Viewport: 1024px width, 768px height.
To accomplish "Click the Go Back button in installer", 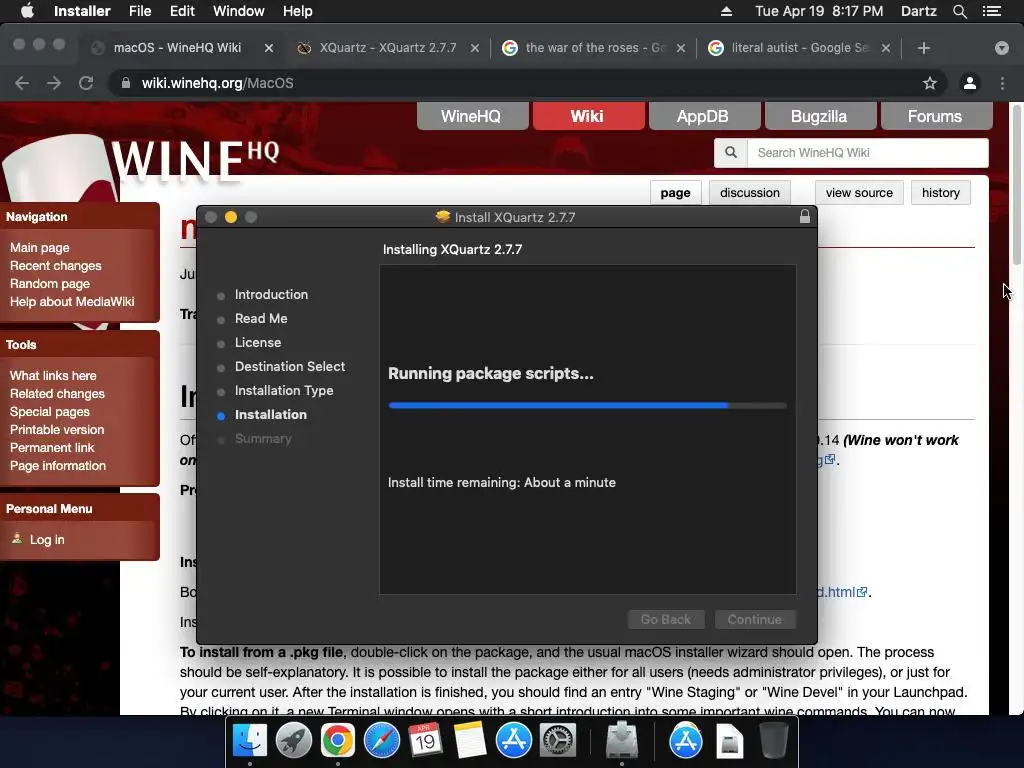I will pos(665,619).
